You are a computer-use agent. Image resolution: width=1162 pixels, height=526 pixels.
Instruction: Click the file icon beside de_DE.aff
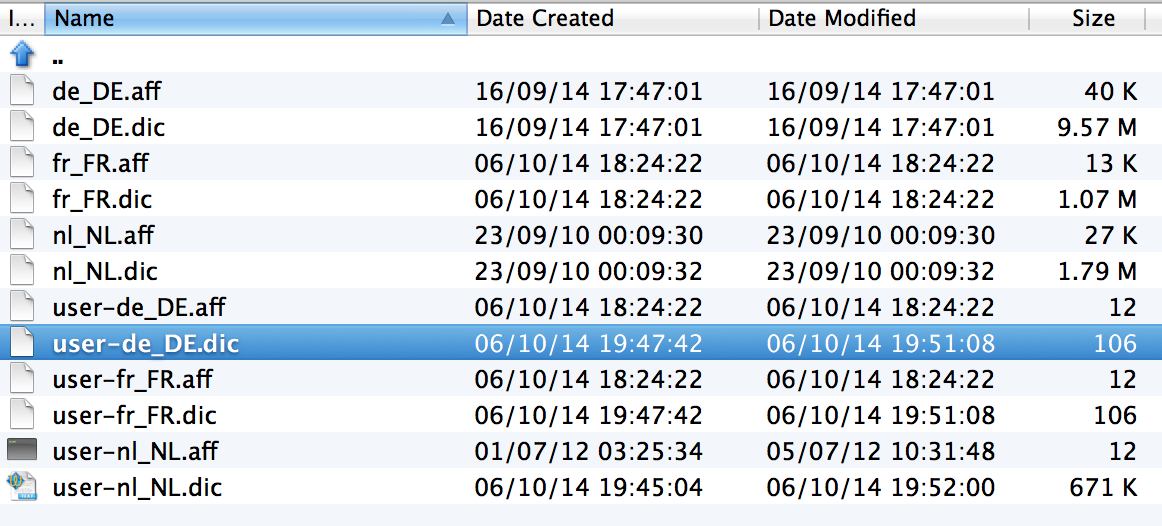coord(21,91)
